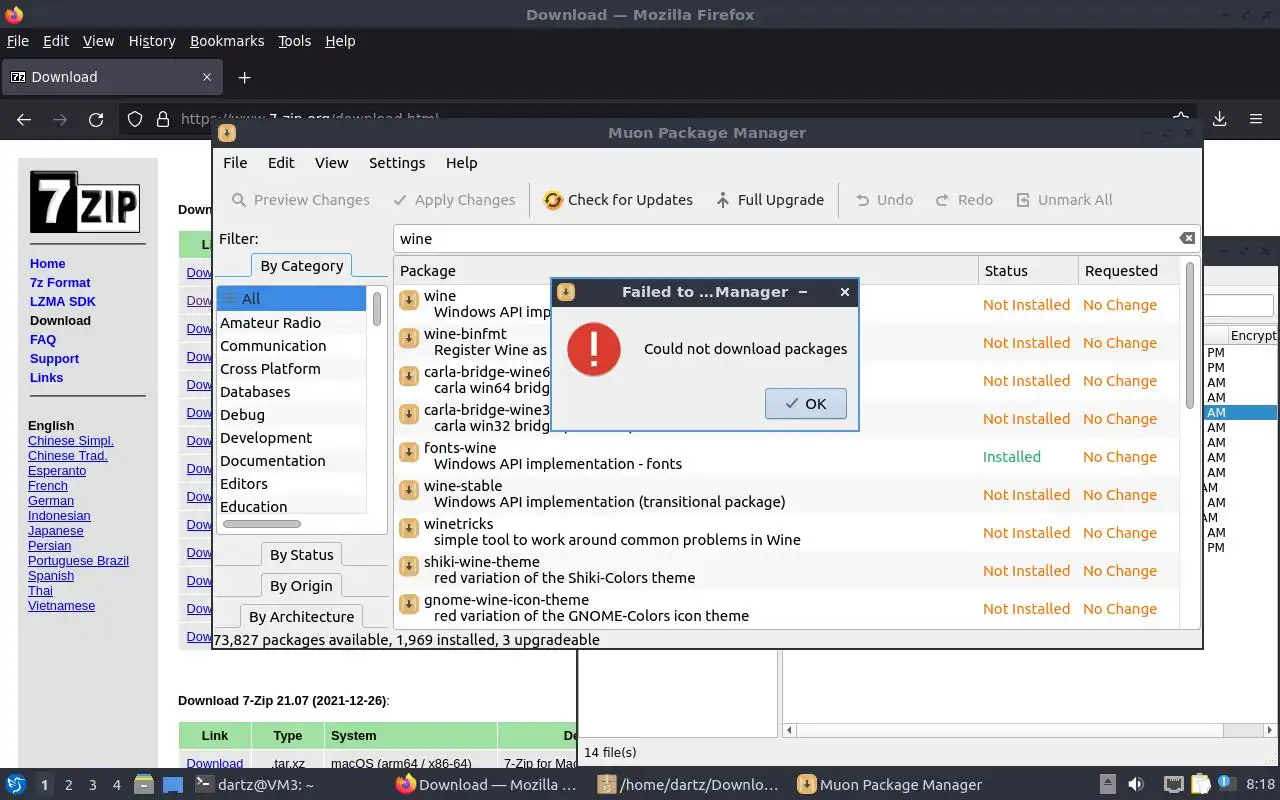The image size is (1280, 800).
Task: Open the Firefox hamburger menu
Action: tap(1256, 119)
